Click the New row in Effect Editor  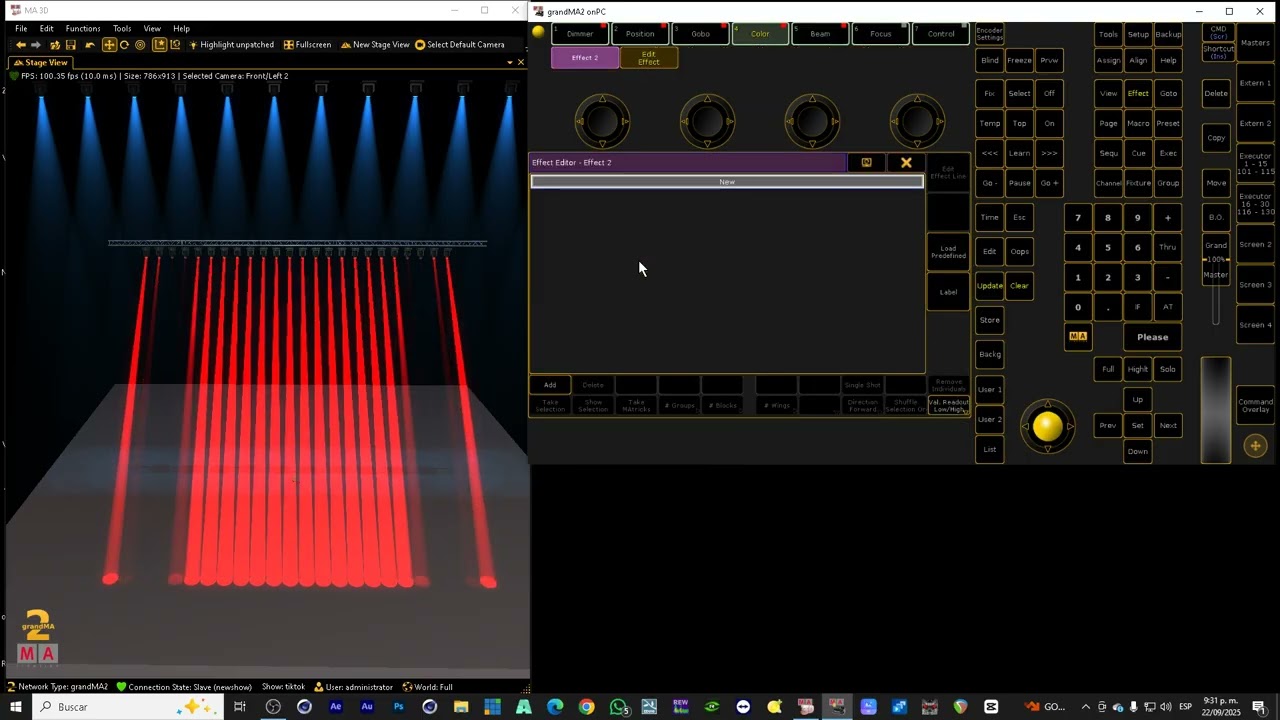click(x=727, y=182)
